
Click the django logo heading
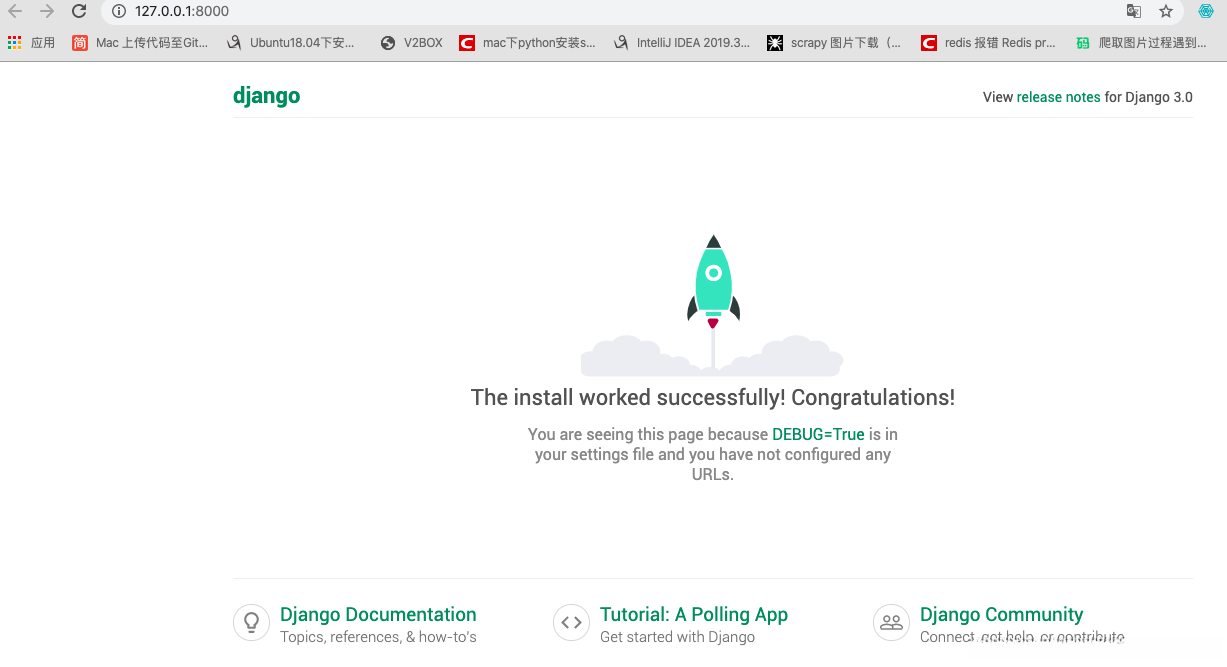click(266, 96)
